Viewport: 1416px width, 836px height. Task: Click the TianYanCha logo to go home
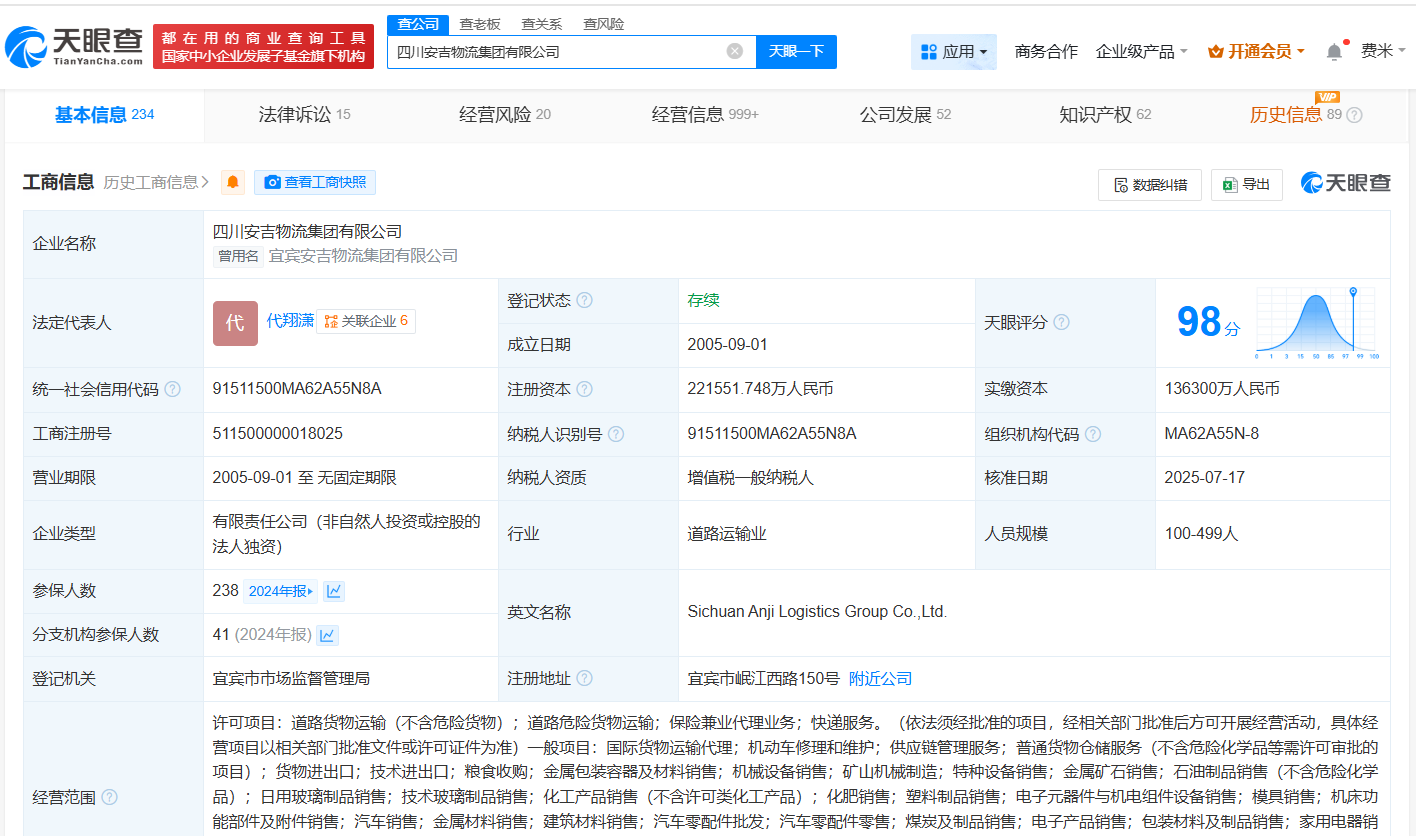click(75, 45)
